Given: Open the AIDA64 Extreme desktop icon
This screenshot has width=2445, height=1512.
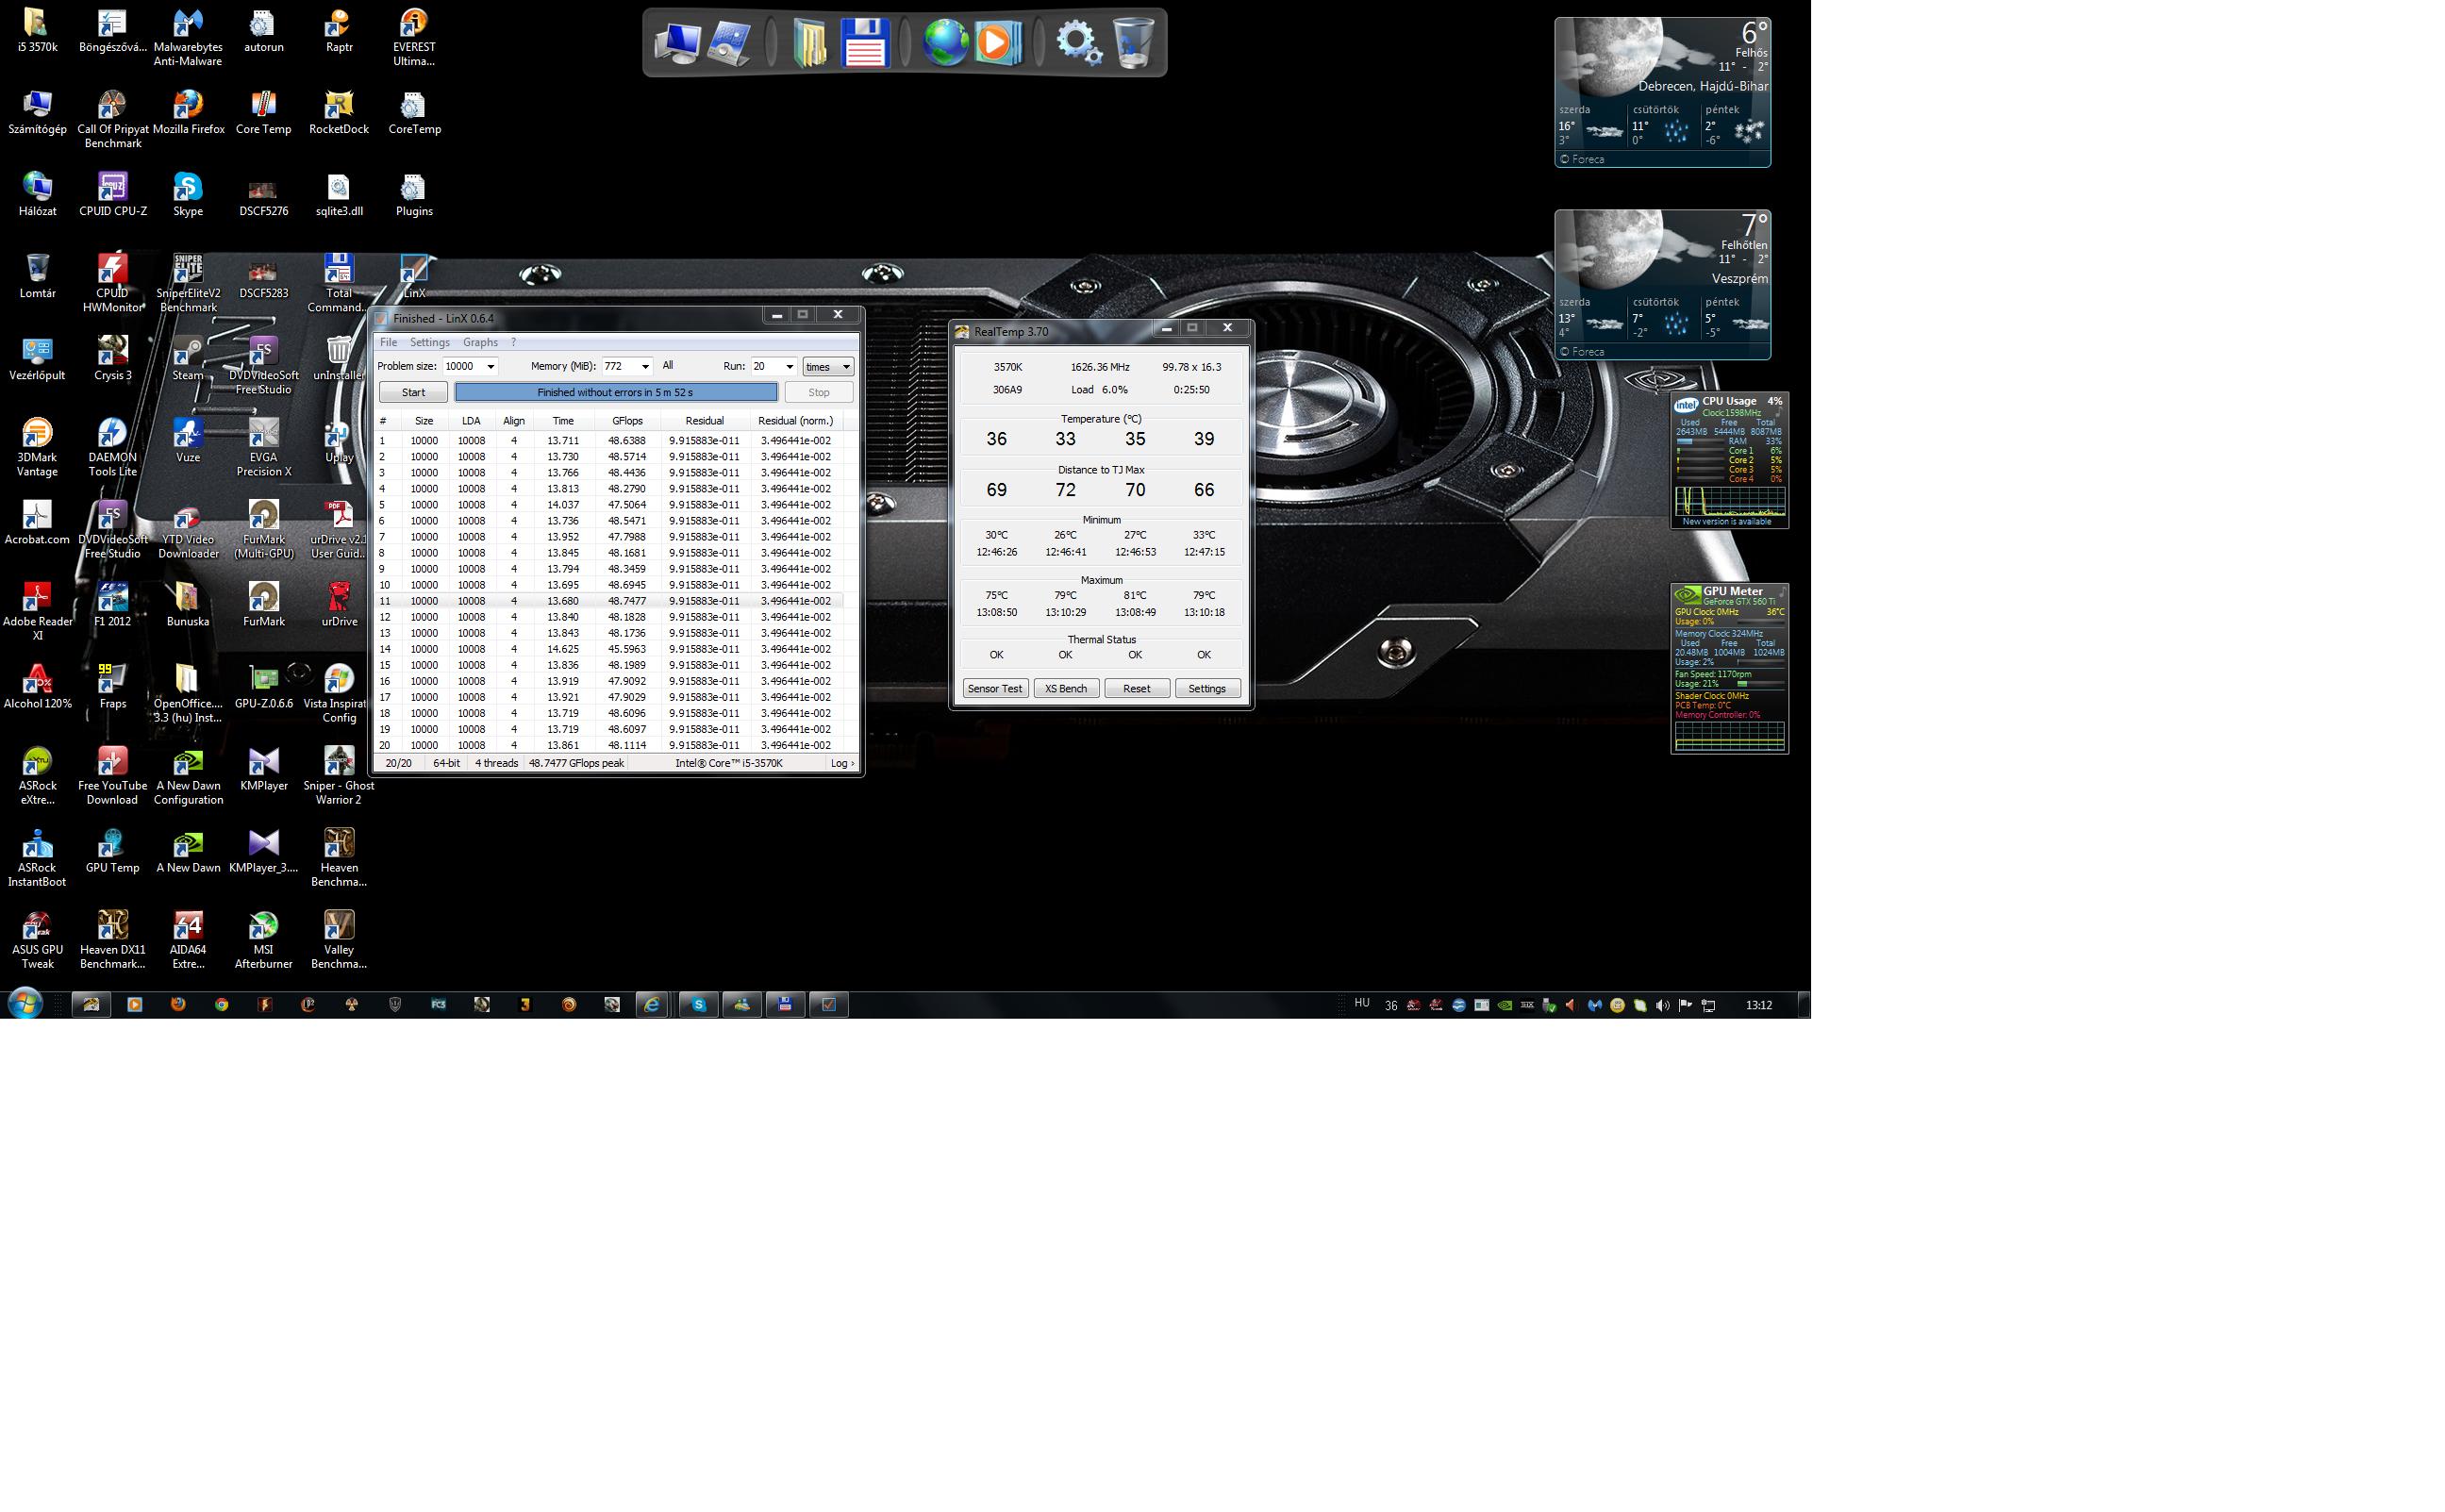Looking at the screenshot, I should tap(188, 926).
